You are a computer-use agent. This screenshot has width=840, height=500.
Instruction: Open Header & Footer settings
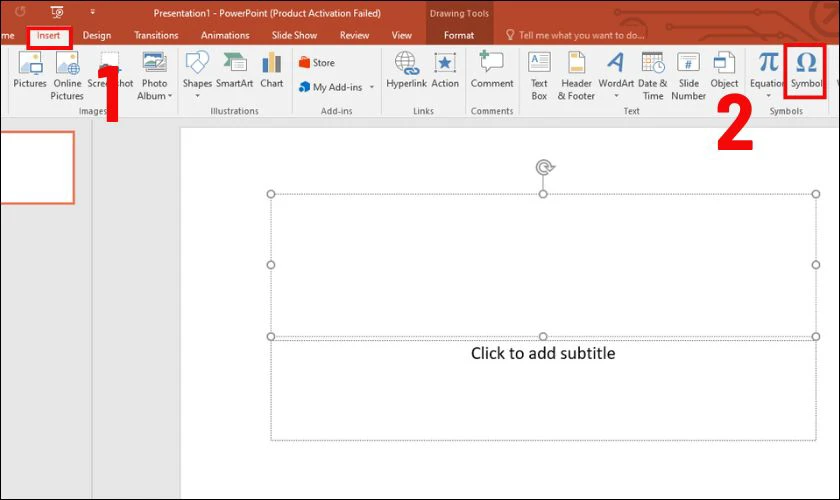(576, 76)
